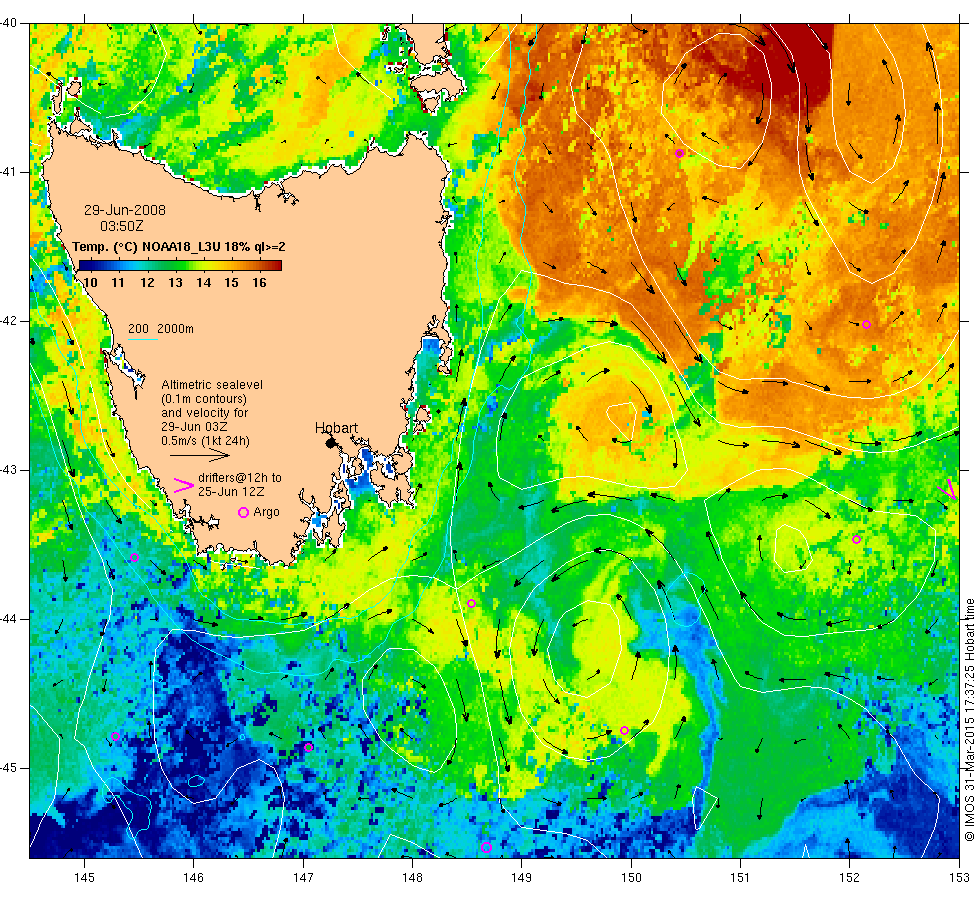Click the '13' color bar tick label
980x900 pixels.
pyautogui.click(x=175, y=282)
